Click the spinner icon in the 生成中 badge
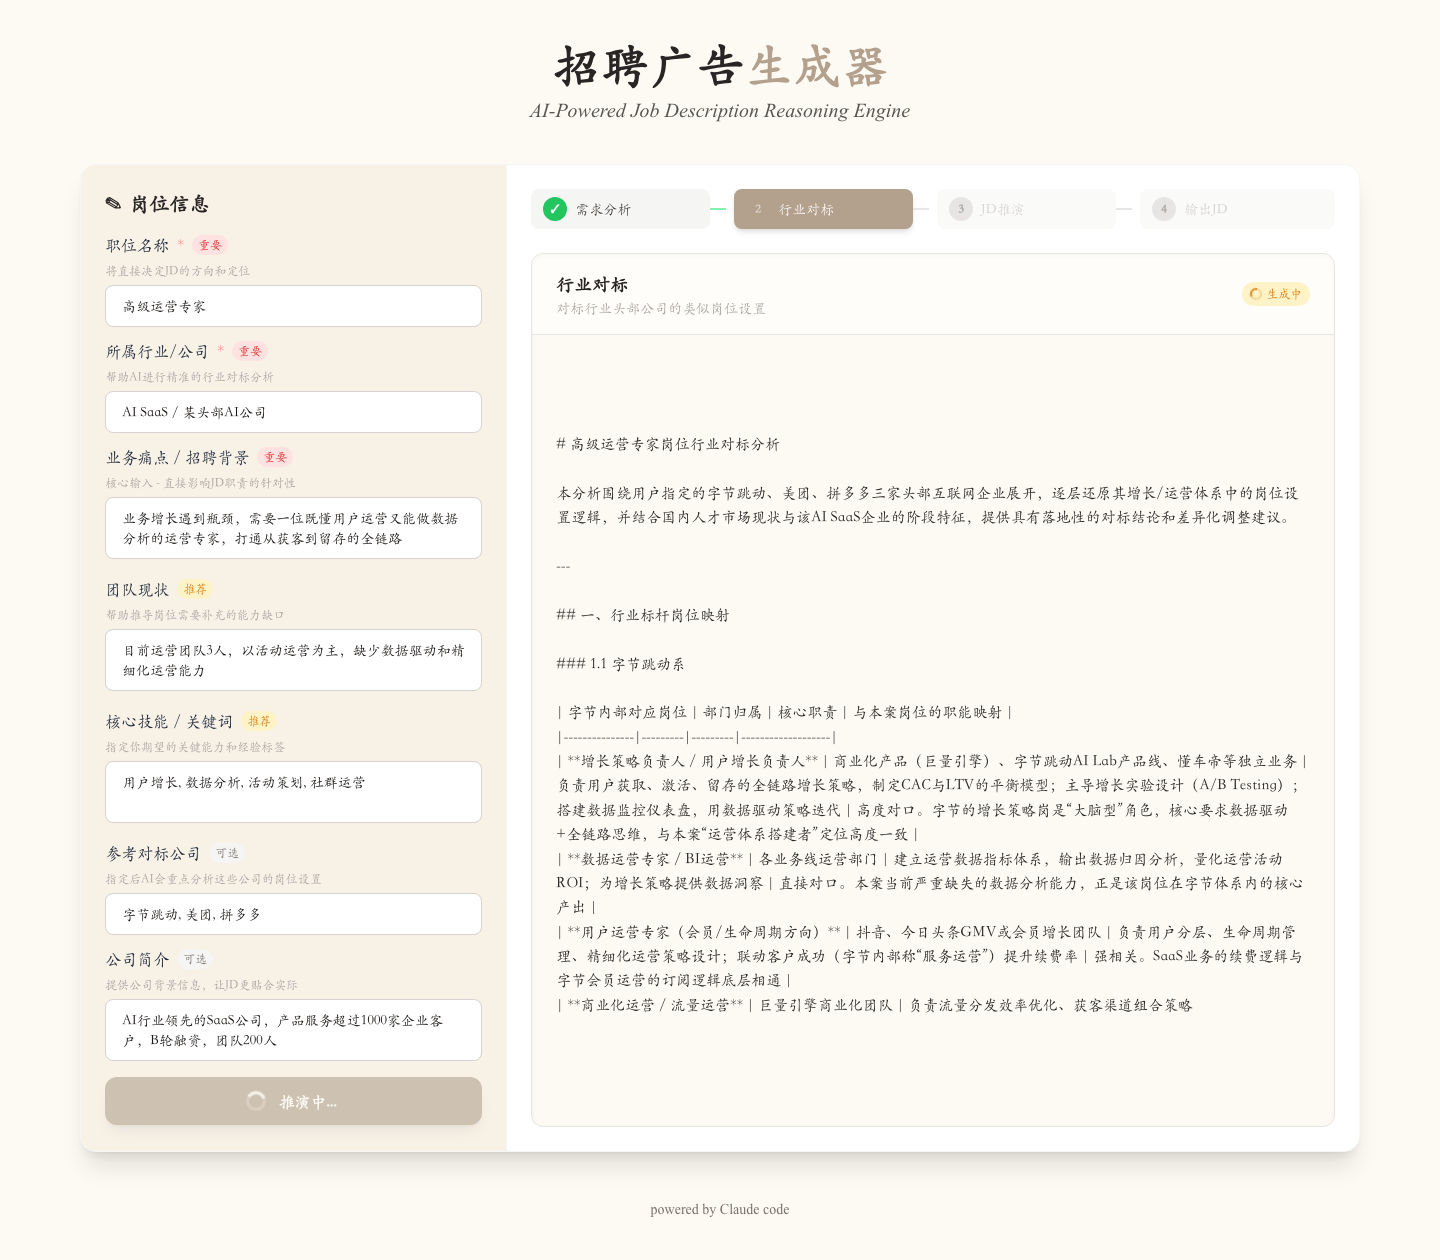This screenshot has width=1440, height=1260. tap(1256, 294)
